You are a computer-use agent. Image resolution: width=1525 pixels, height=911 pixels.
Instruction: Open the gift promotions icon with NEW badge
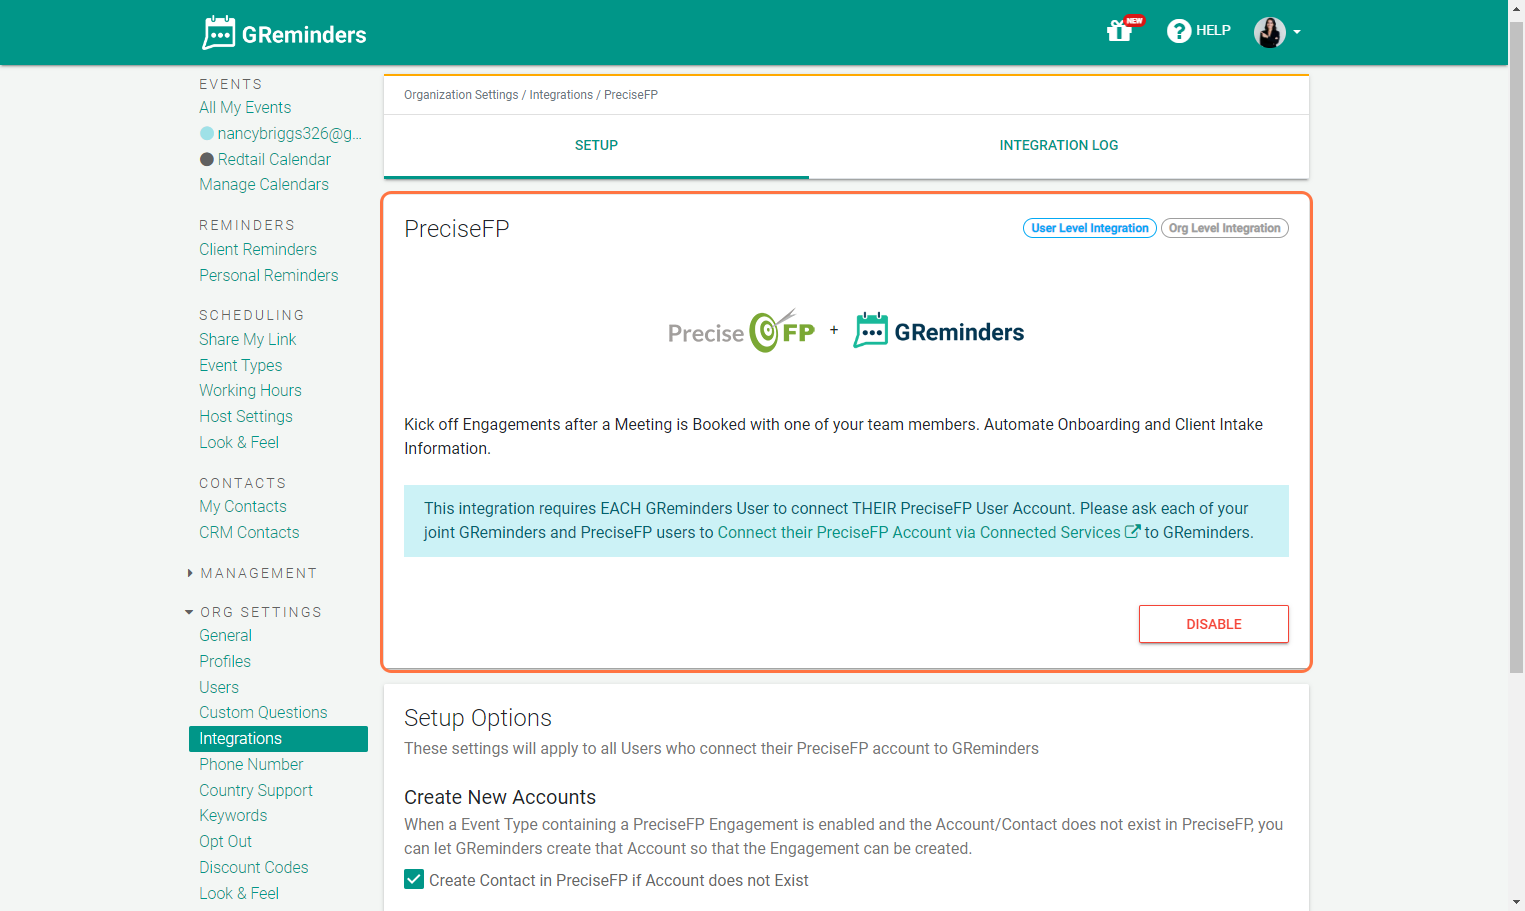[x=1120, y=31]
